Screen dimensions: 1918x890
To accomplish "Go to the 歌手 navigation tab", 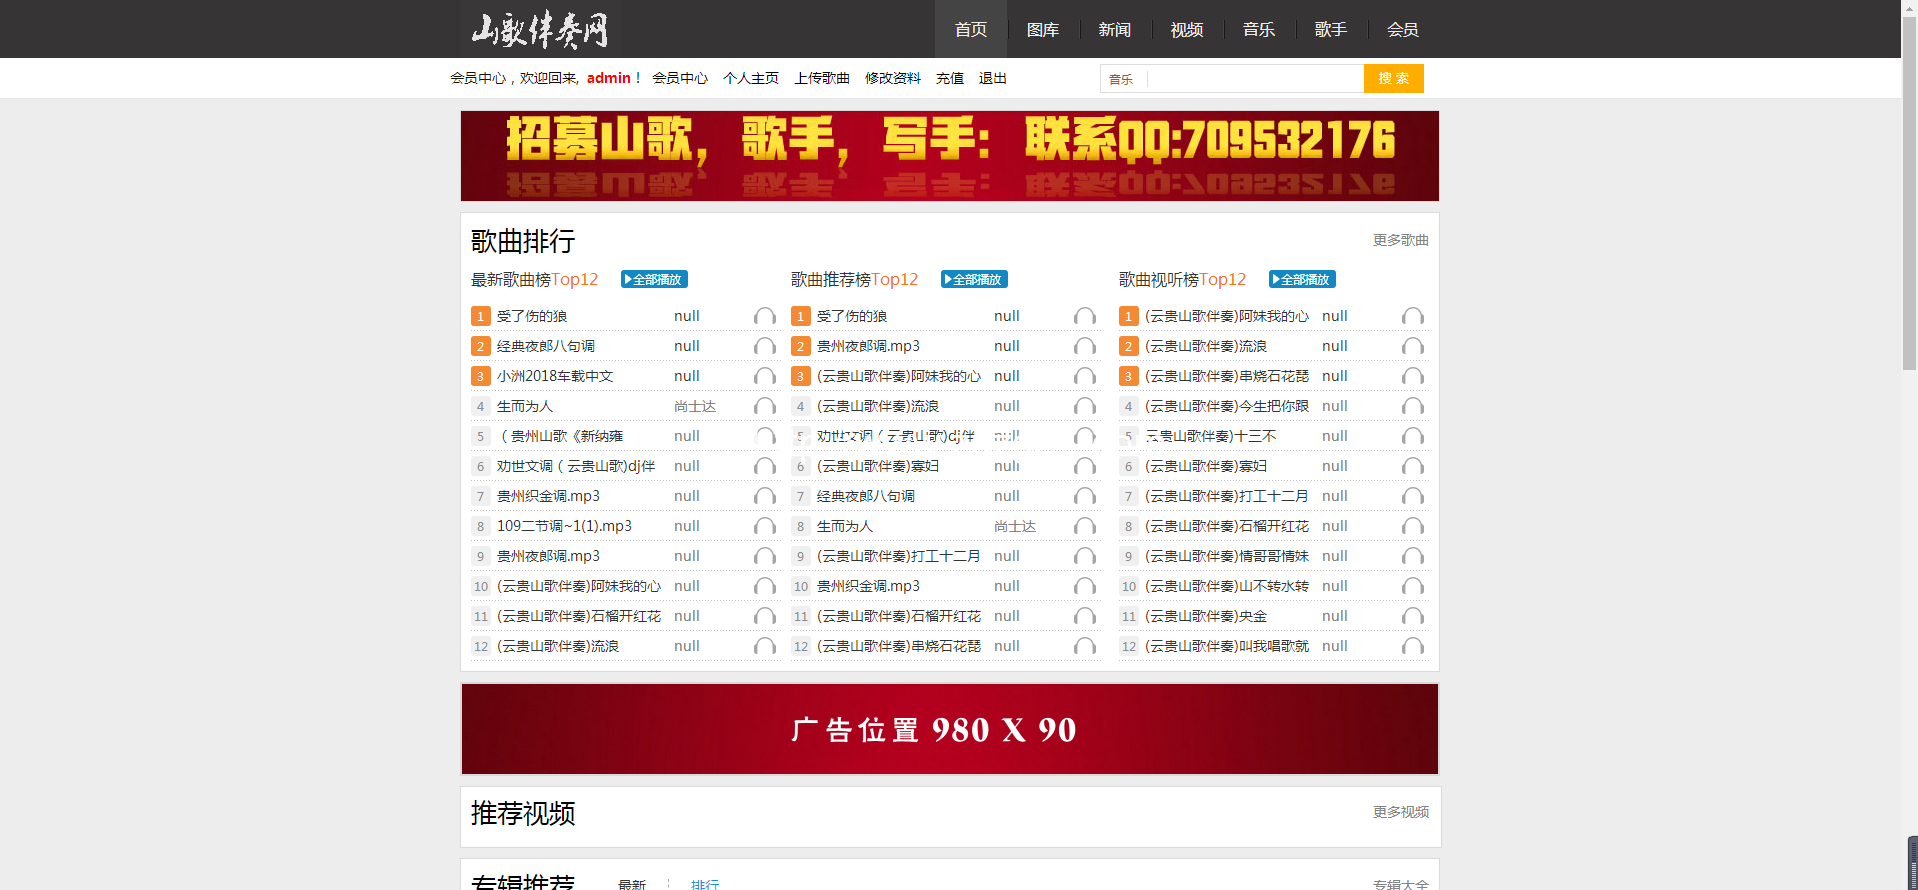I will coord(1330,30).
